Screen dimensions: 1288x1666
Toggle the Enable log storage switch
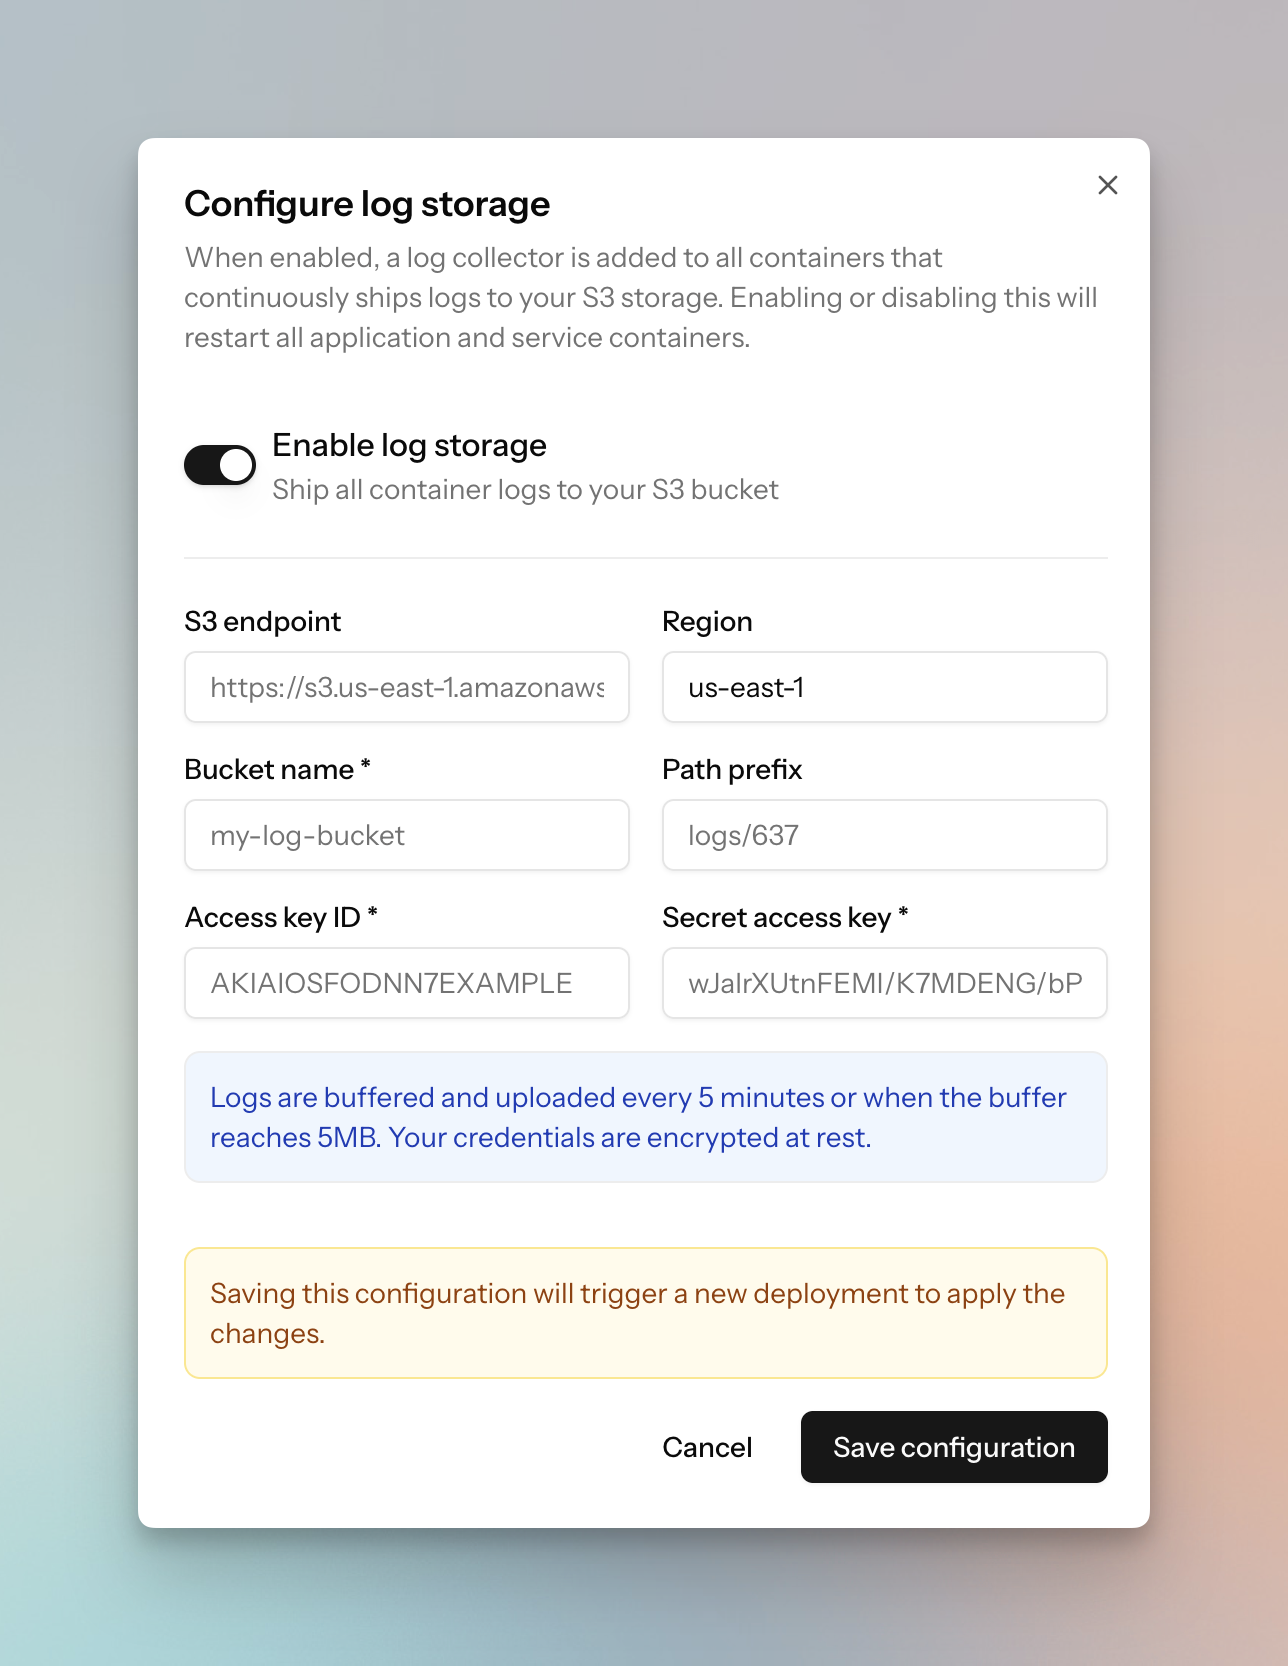point(220,465)
